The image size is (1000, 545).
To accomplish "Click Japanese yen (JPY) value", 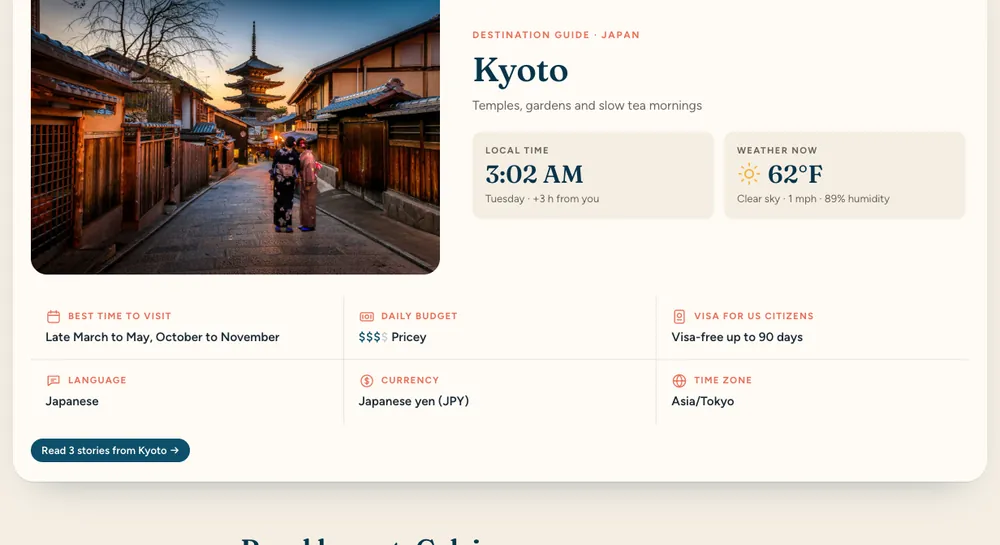I will click(413, 402).
